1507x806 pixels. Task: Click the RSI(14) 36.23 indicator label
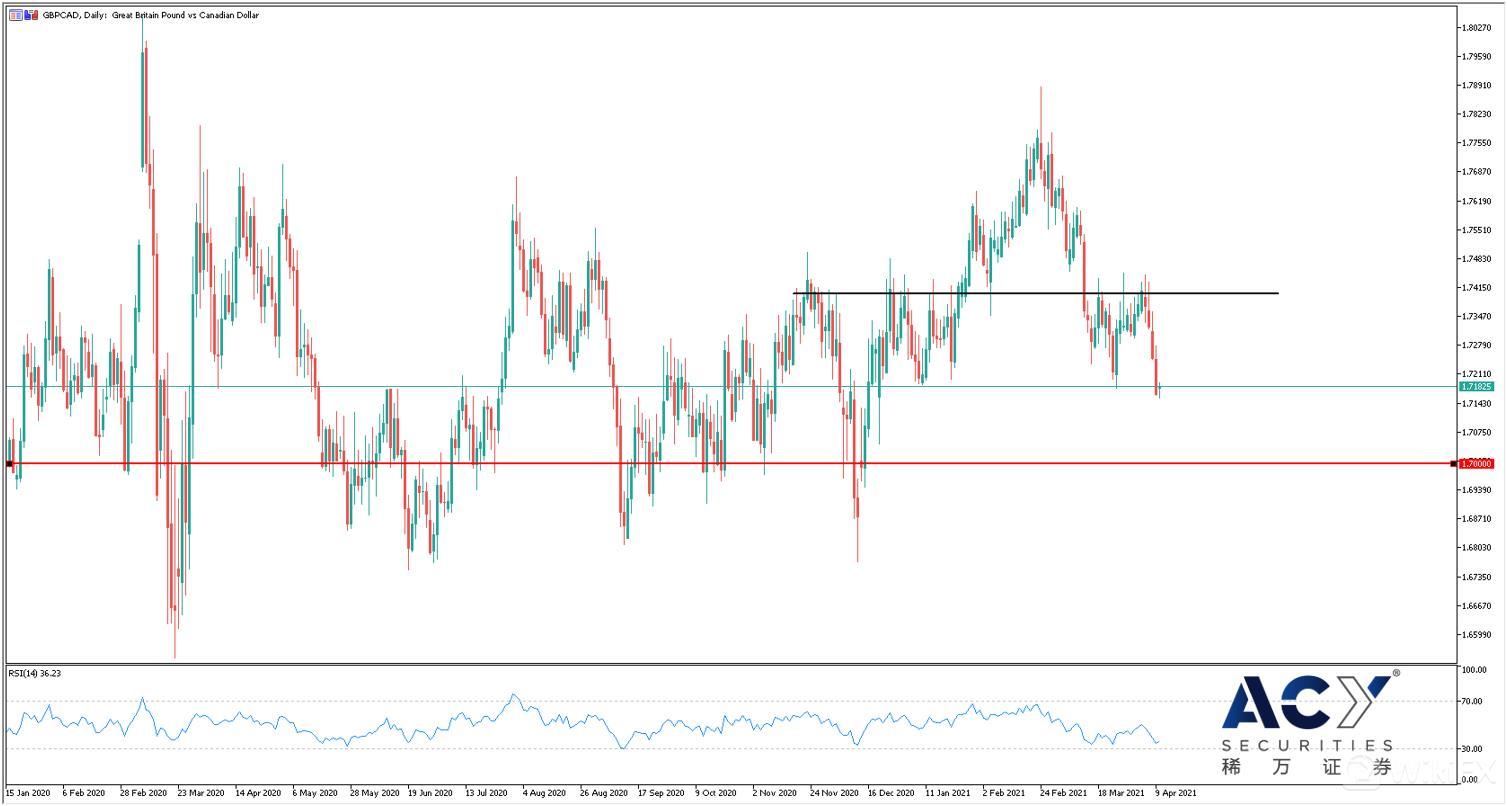click(x=34, y=673)
